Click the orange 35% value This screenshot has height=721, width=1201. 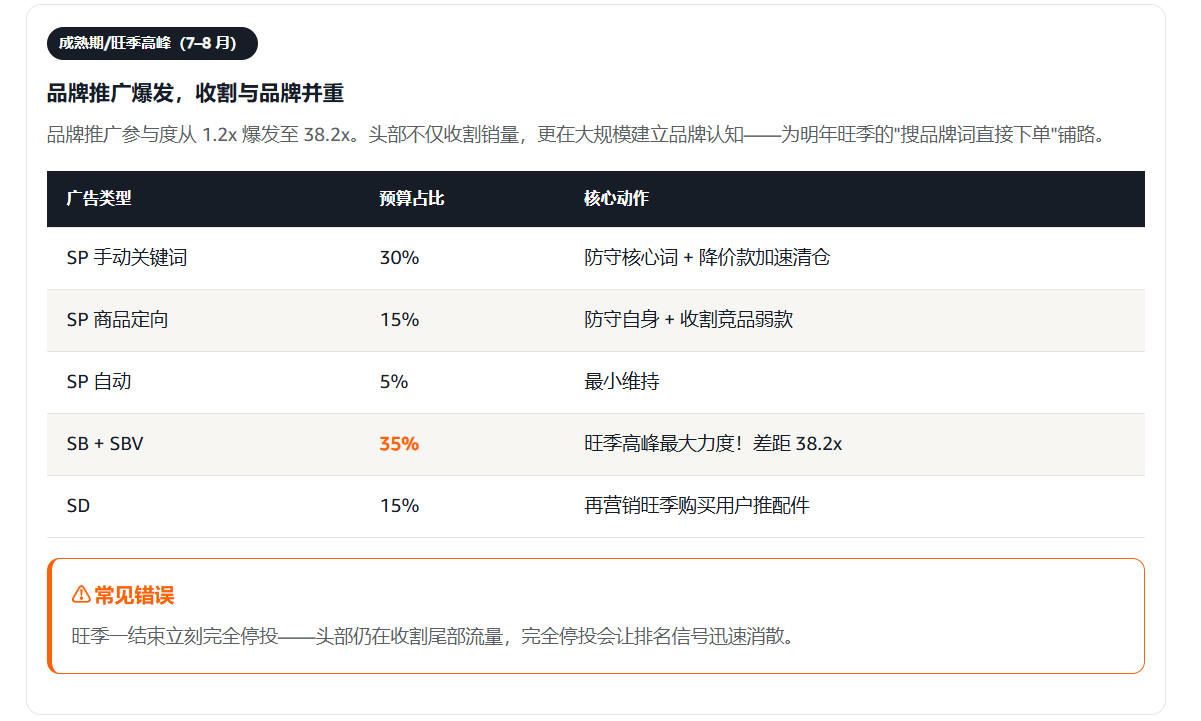[399, 444]
